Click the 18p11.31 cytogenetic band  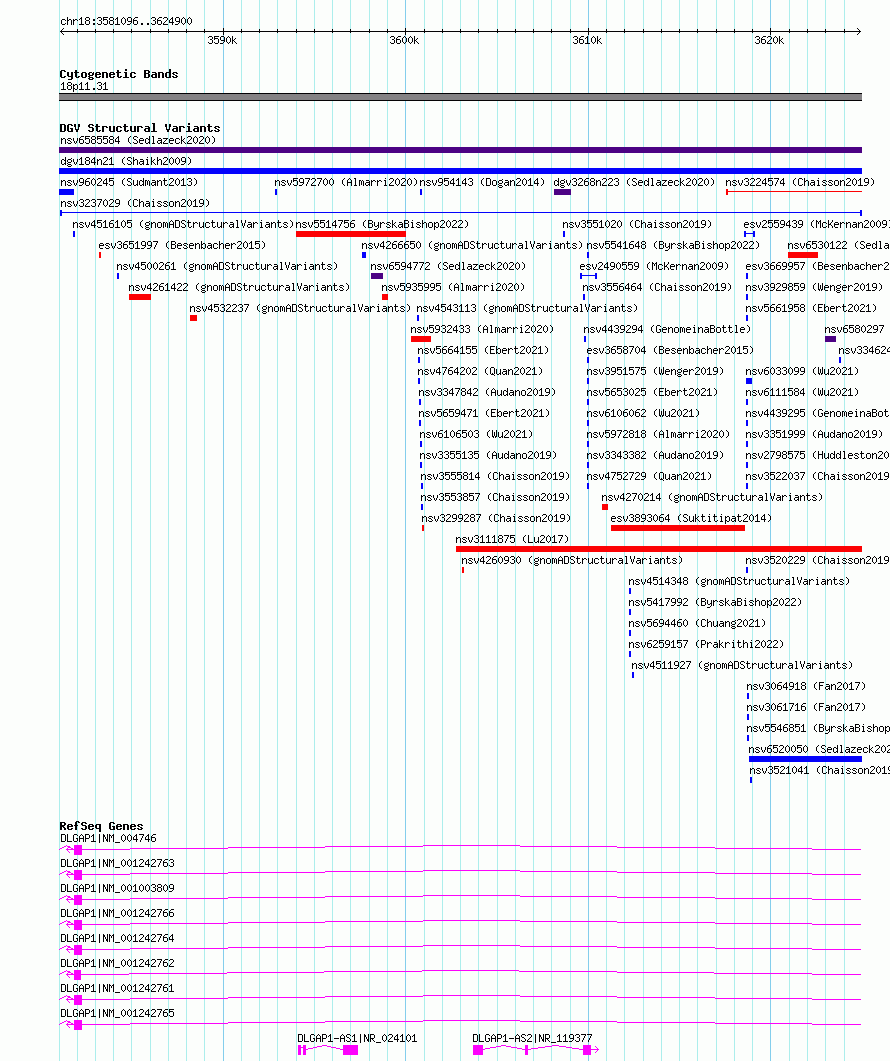point(460,97)
